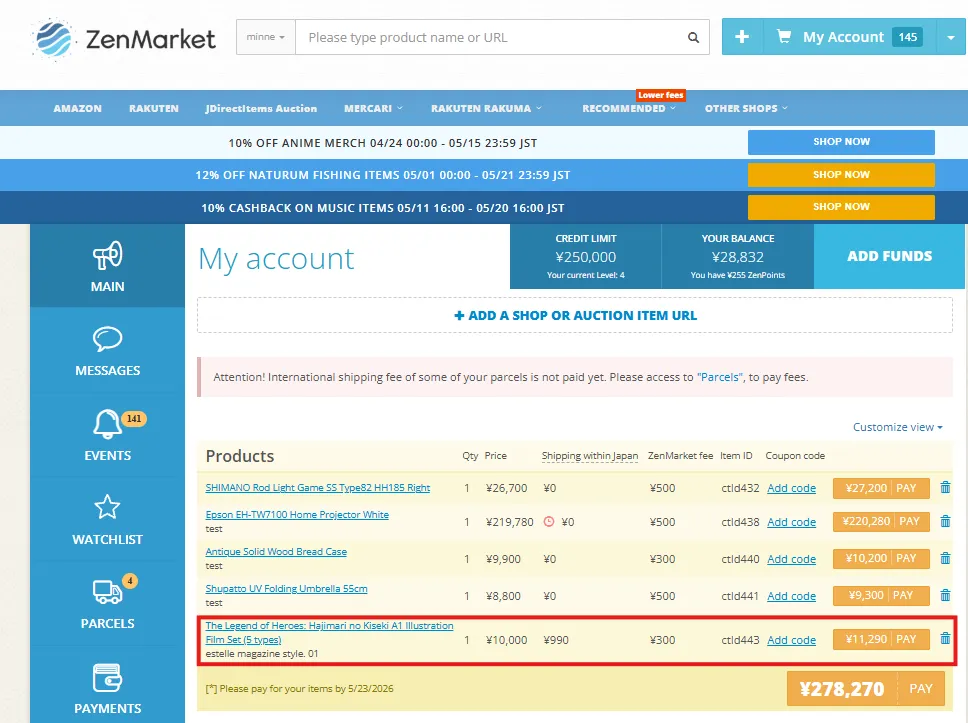The height and width of the screenshot is (723, 968).
Task: Add coupon code for item ctId432
Action: (x=791, y=488)
